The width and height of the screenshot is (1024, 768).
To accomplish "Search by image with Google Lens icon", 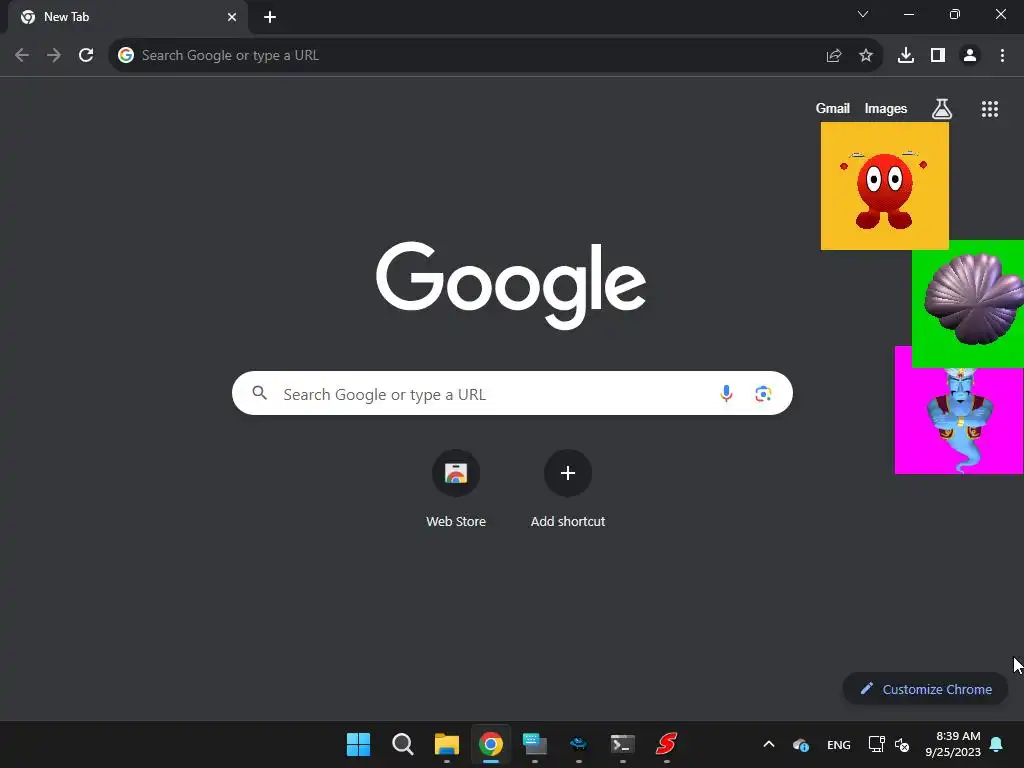I will coord(763,394).
